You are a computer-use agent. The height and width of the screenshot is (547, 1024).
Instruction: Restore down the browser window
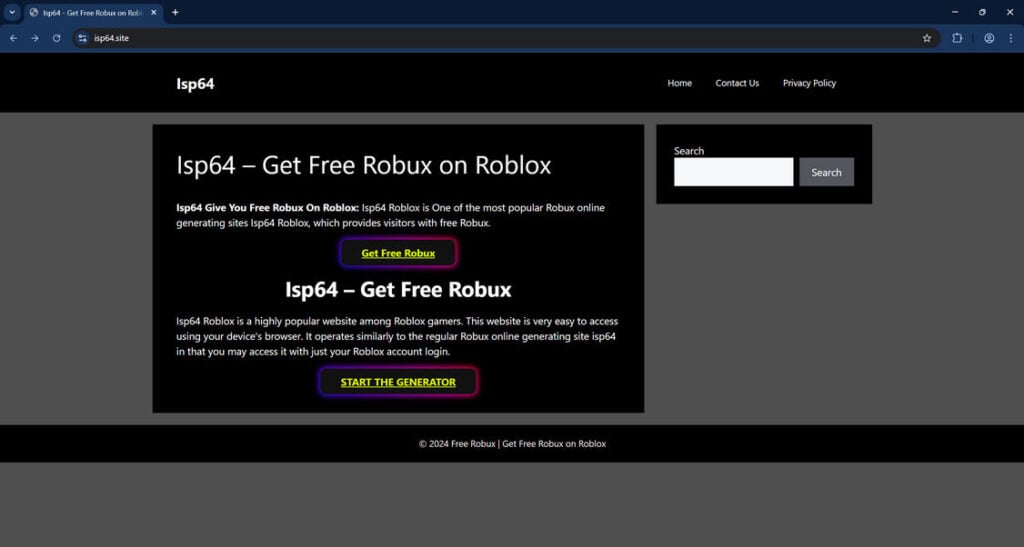coord(982,12)
